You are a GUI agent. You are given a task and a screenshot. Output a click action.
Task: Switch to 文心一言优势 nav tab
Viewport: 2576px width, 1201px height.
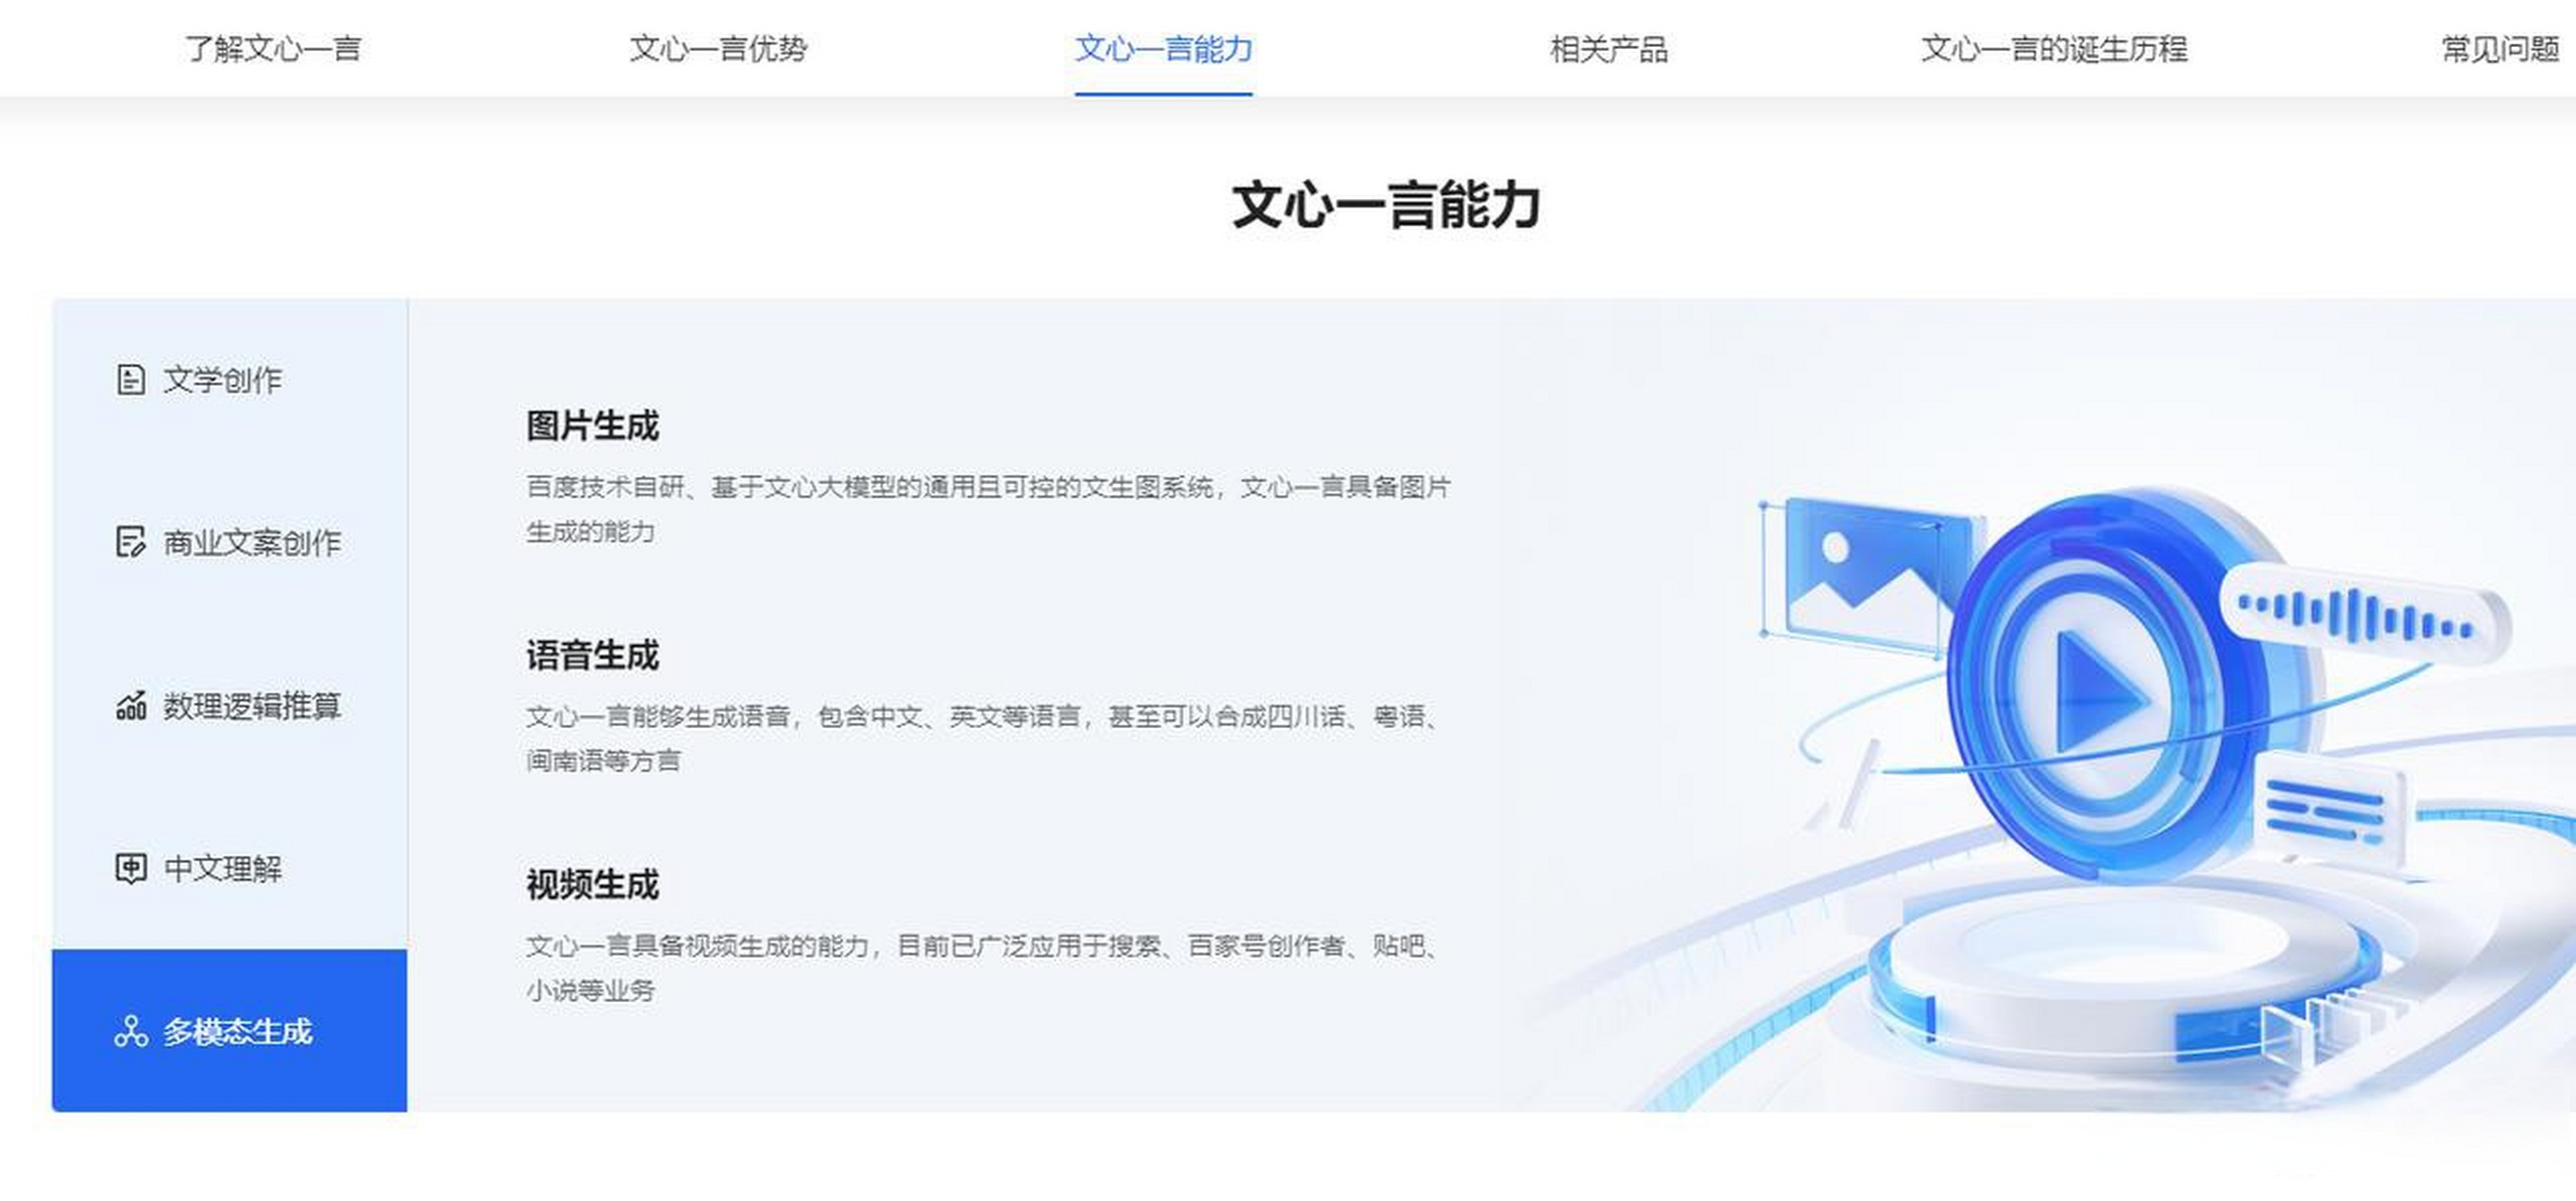pos(718,48)
